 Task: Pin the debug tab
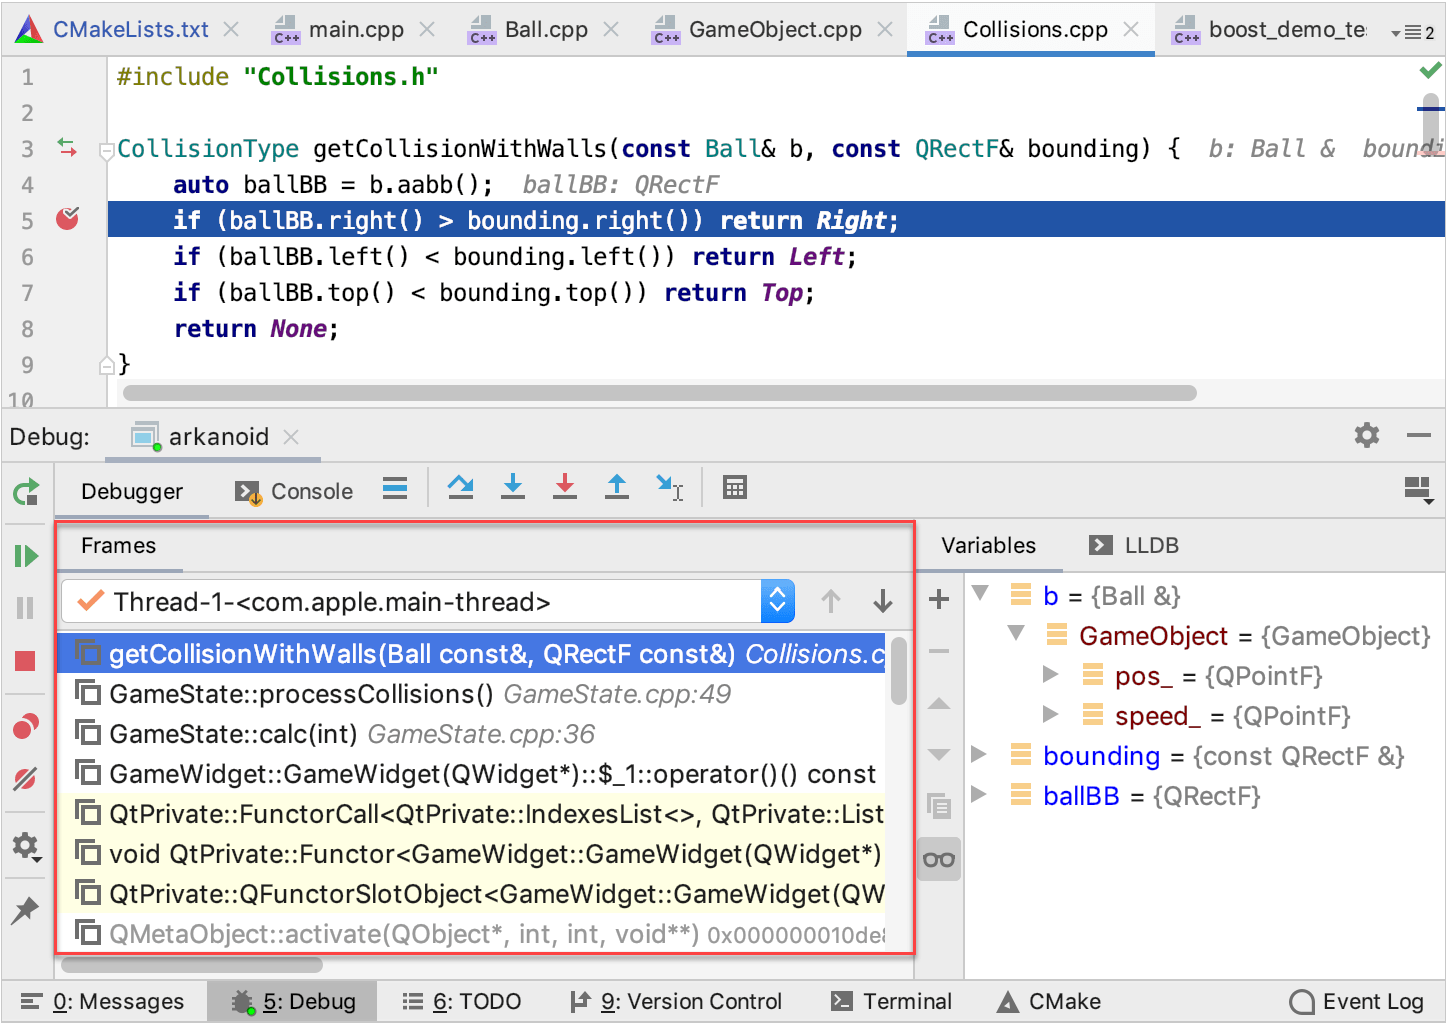[x=25, y=909]
